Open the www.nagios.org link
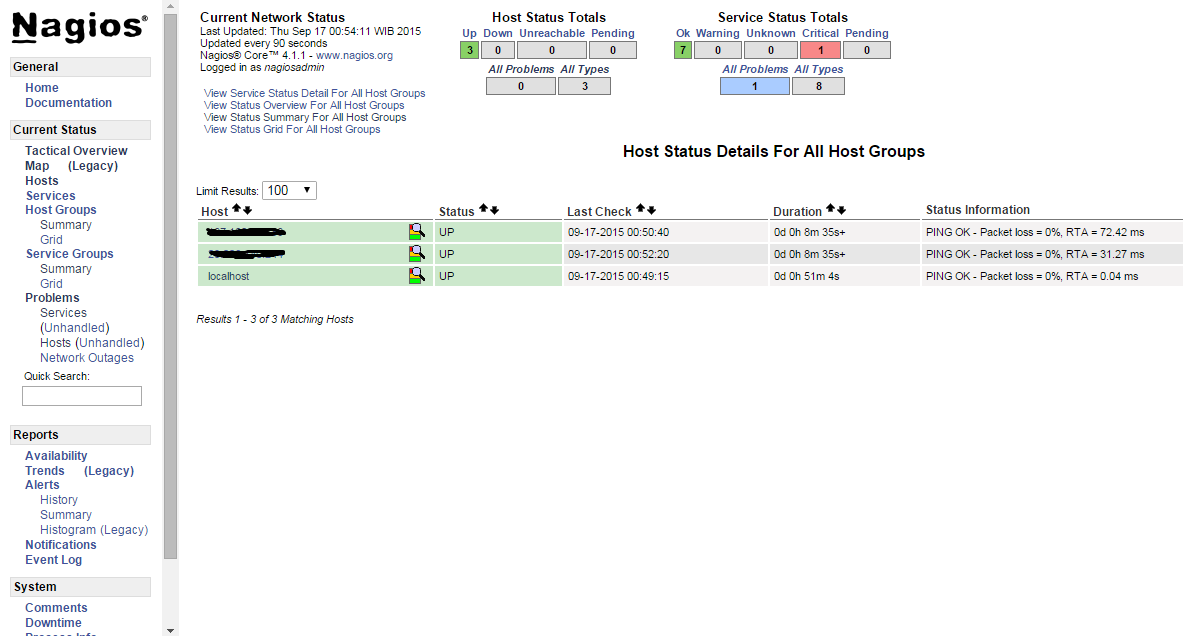Screen dimensions: 1183x636 tap(354, 56)
